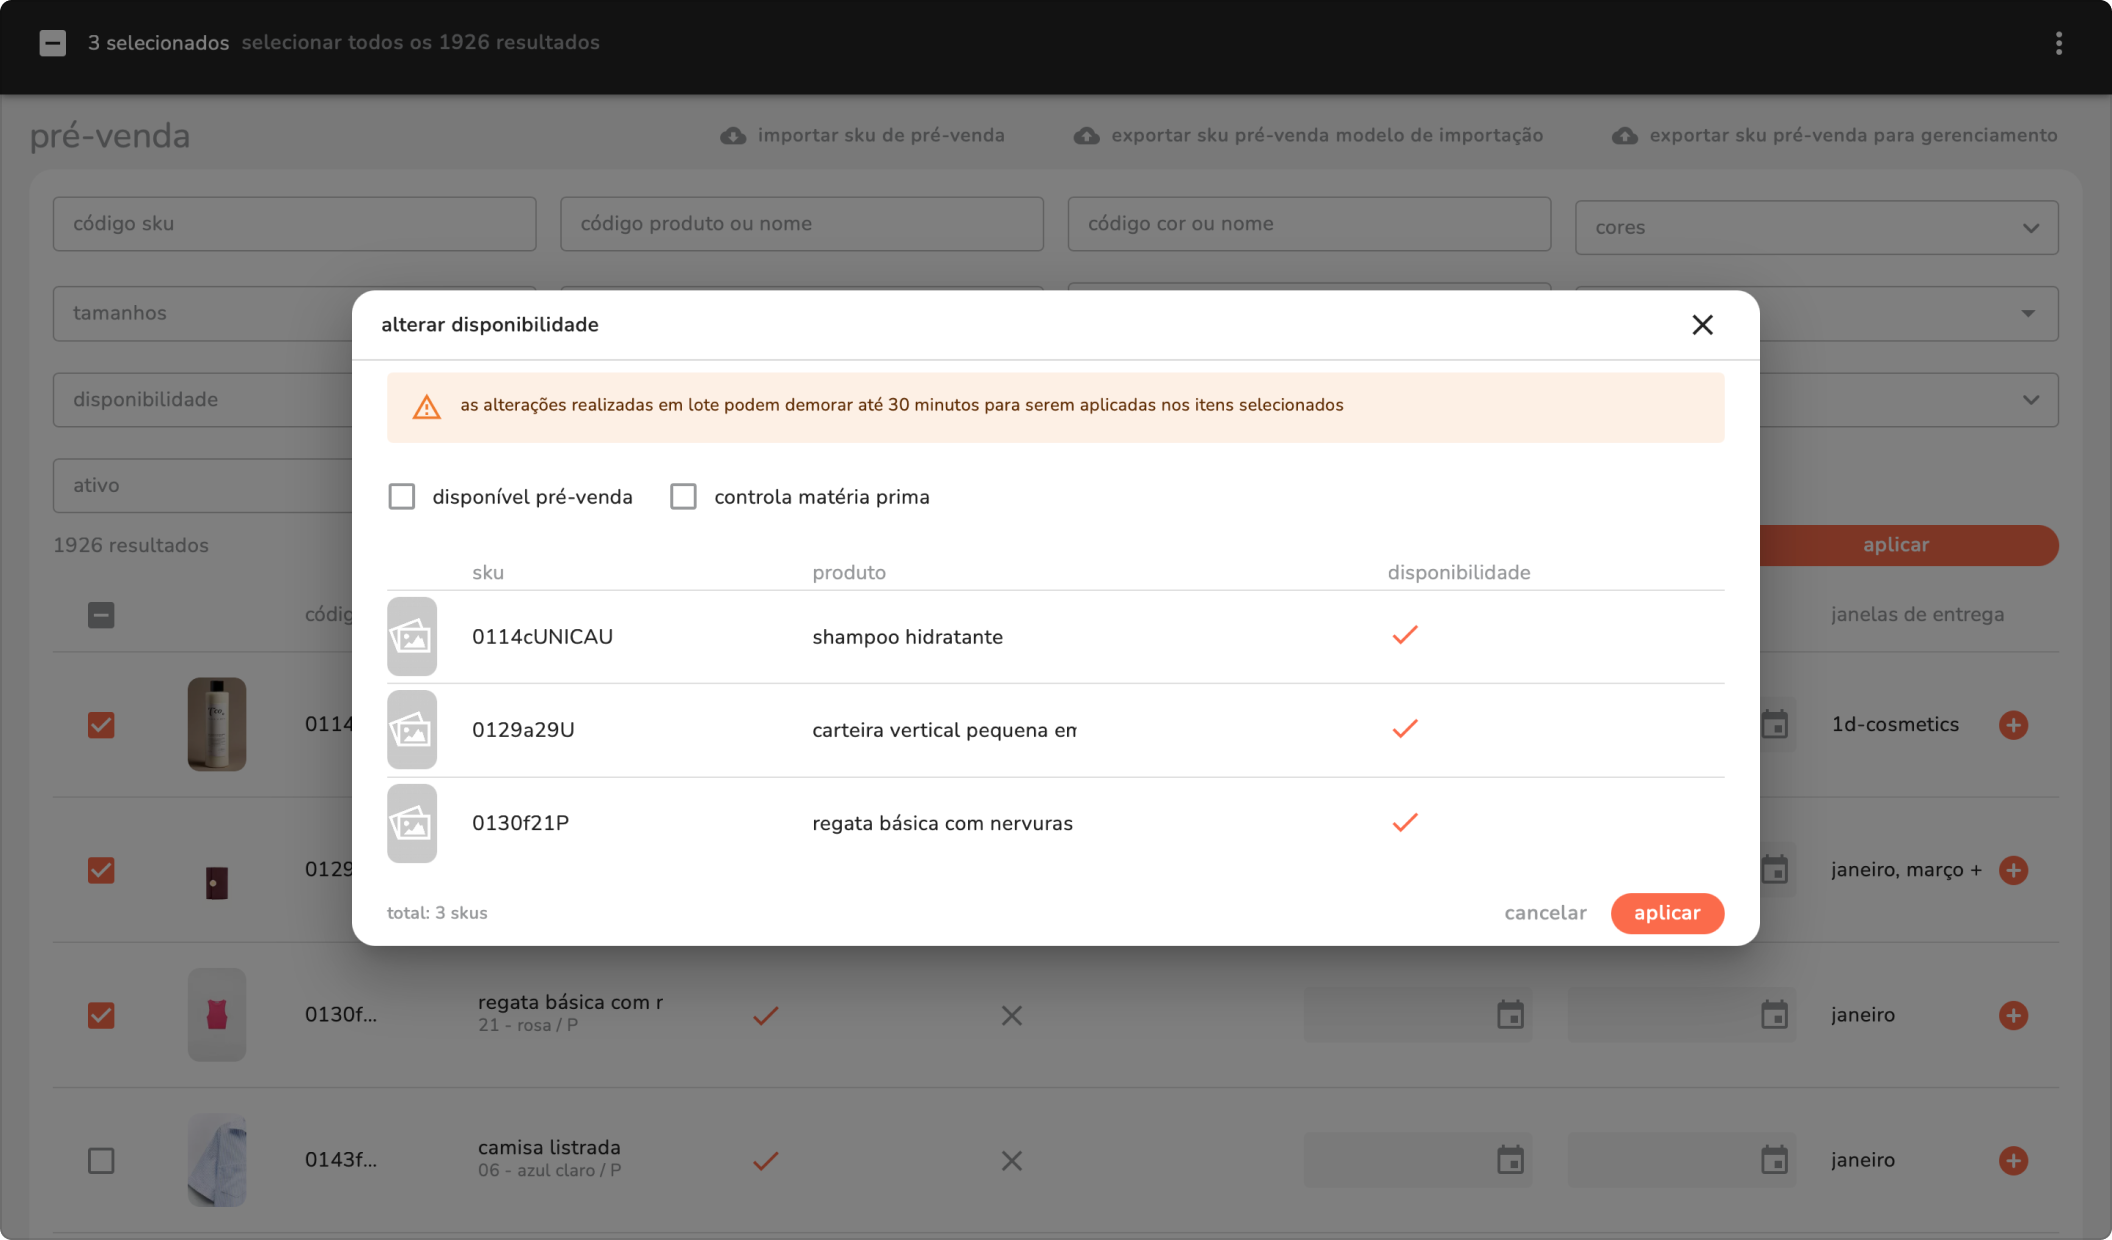Open calendar icon in camisa listrada row

[x=1510, y=1160]
